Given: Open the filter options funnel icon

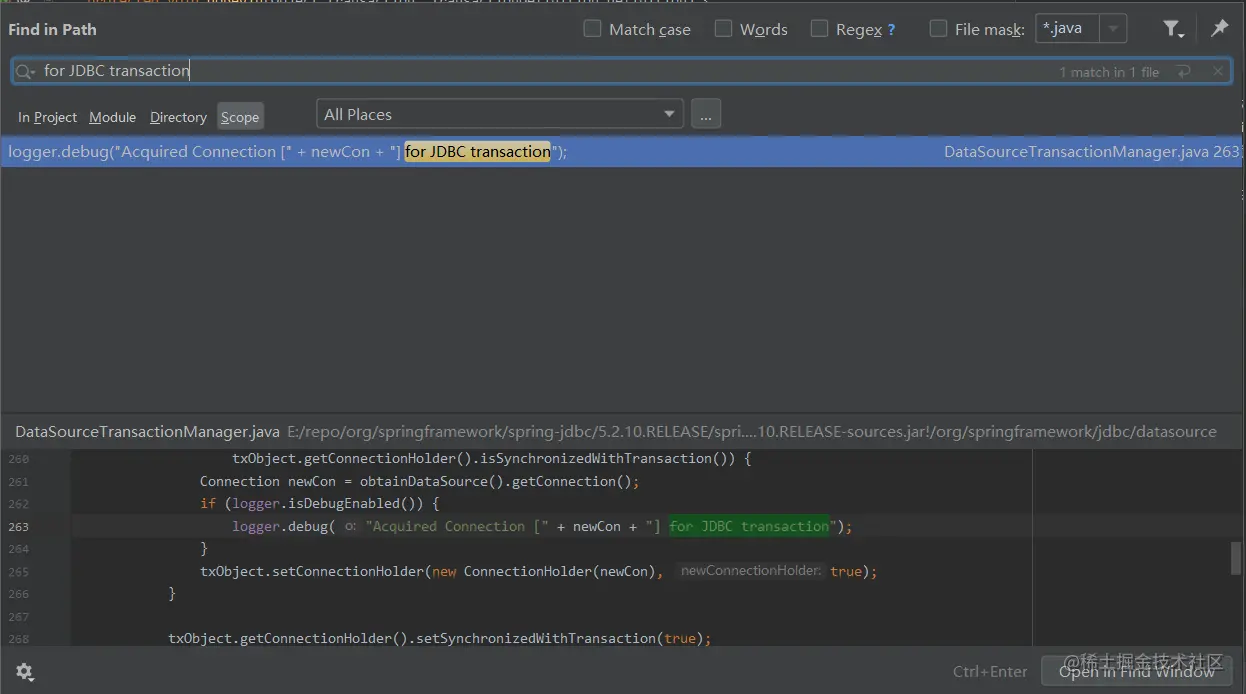Looking at the screenshot, I should pos(1173,29).
